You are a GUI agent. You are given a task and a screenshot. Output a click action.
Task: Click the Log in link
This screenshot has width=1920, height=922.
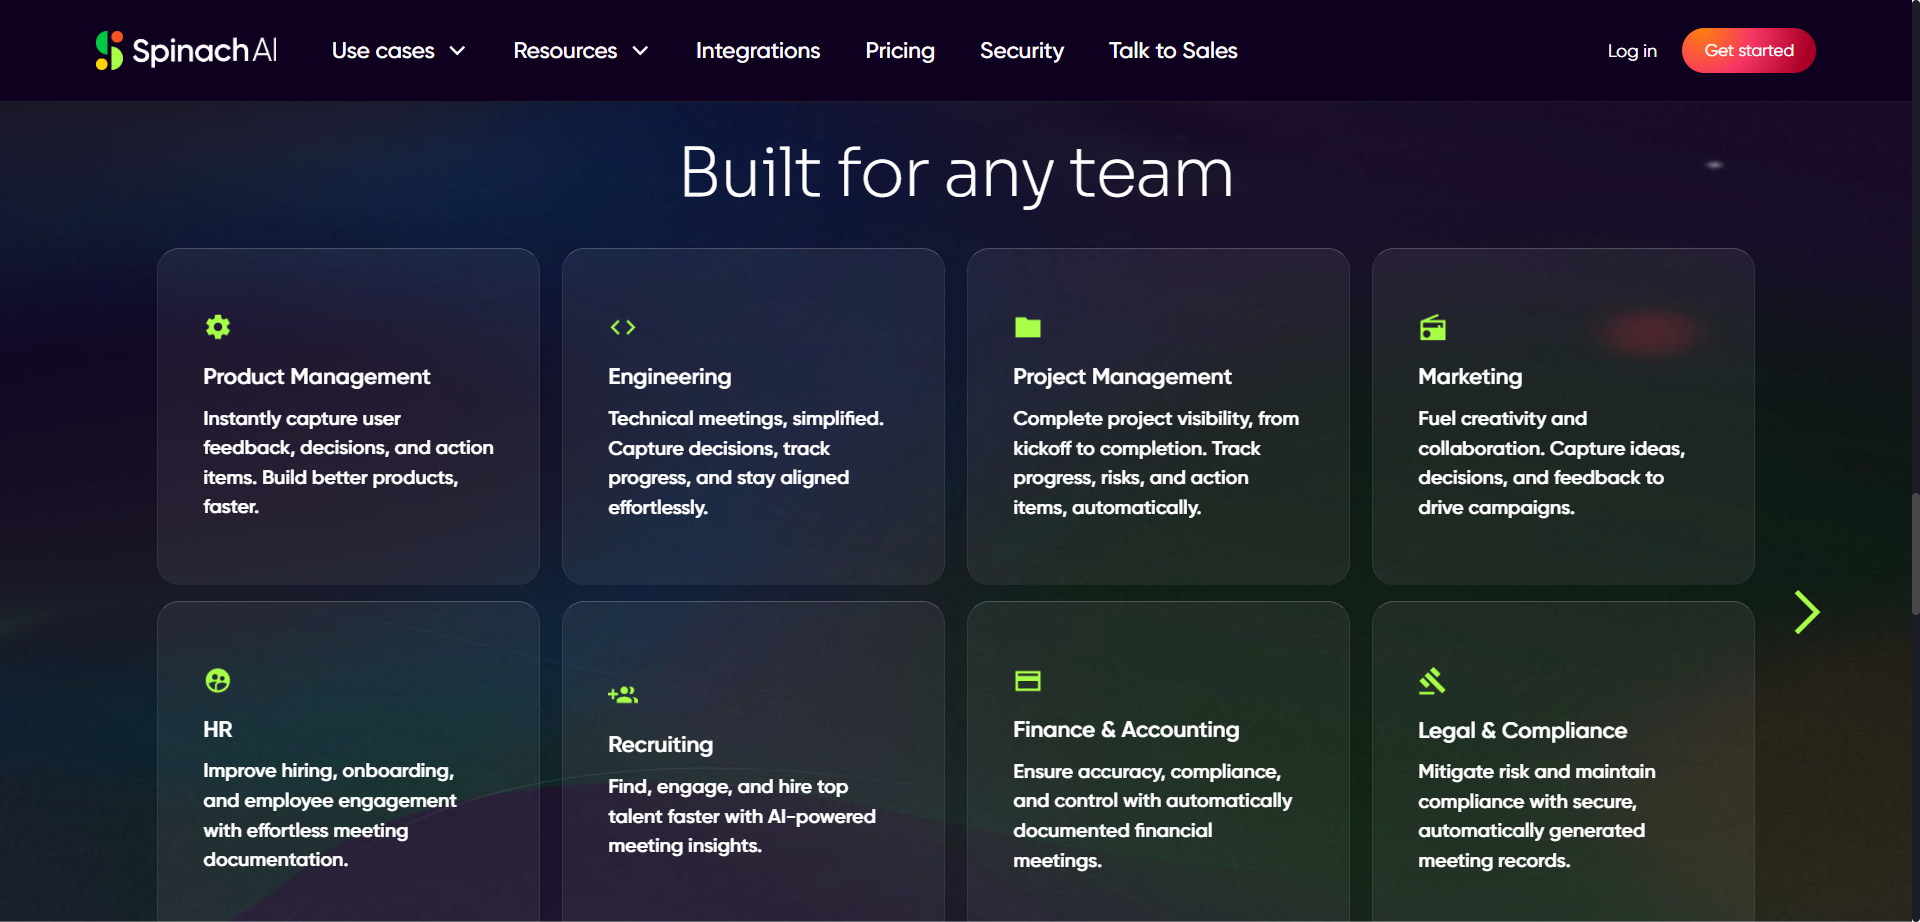click(x=1632, y=50)
